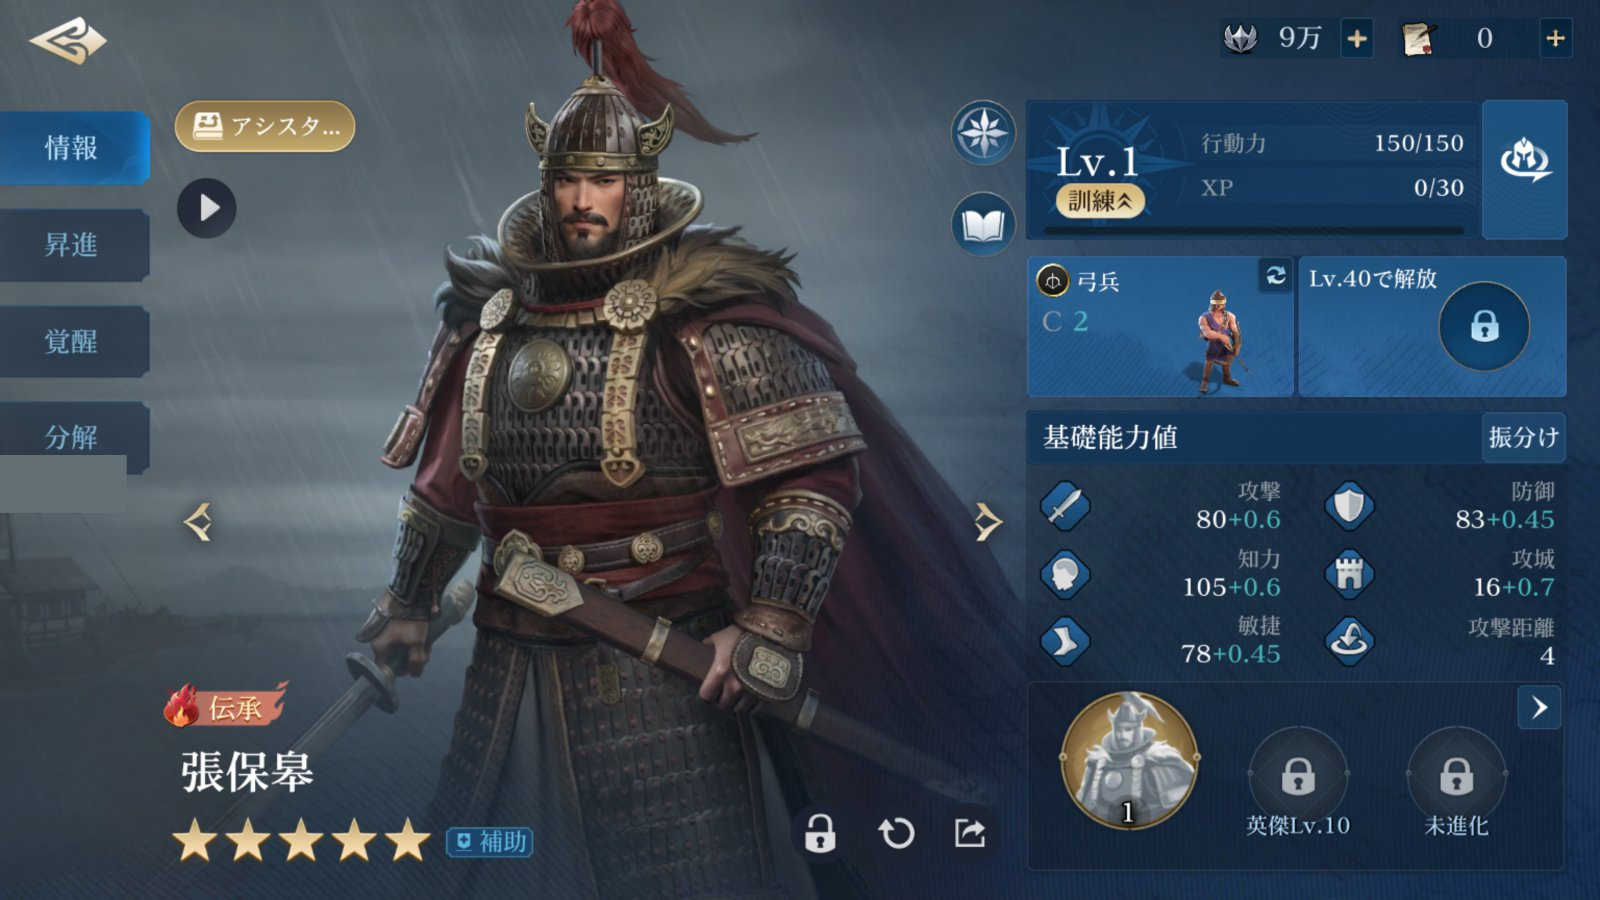Switch to the 覚醒 tab
This screenshot has height=900, width=1600.
(x=74, y=341)
